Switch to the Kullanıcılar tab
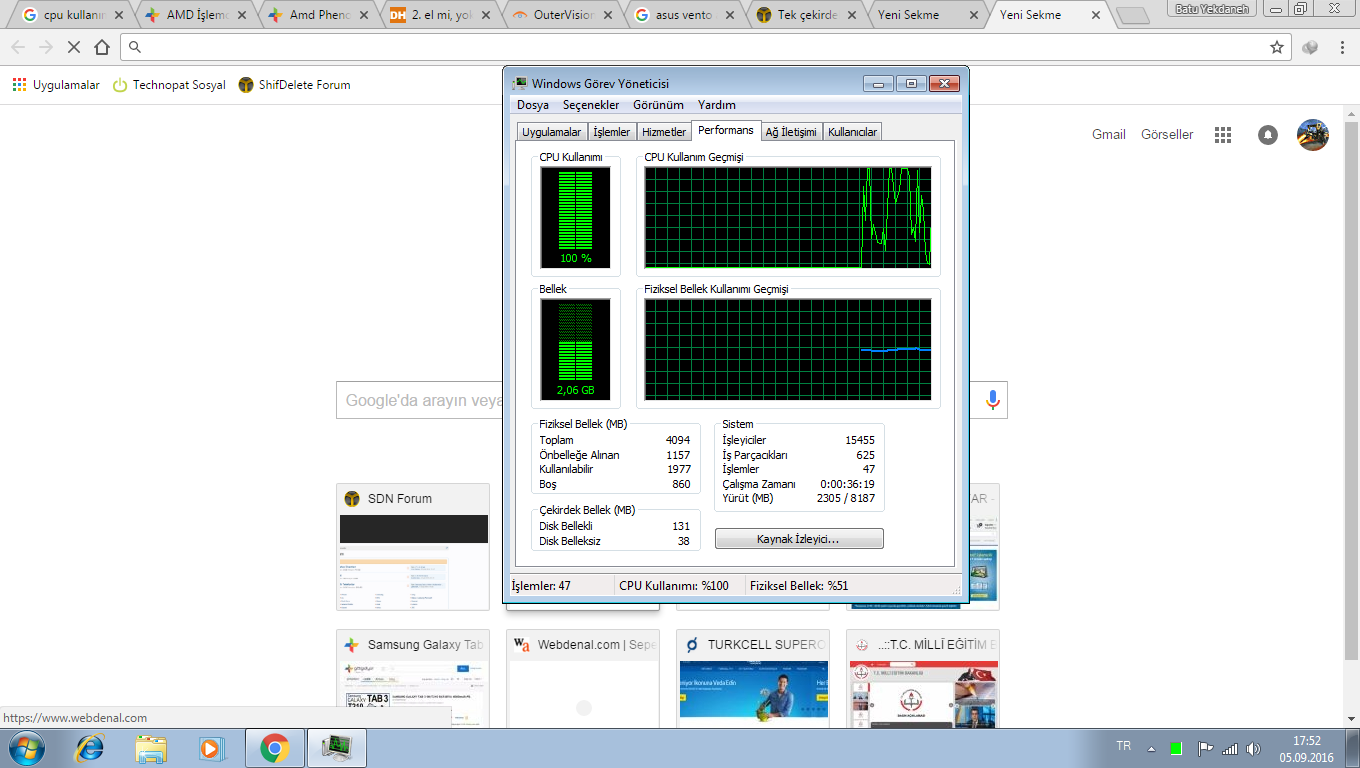Image resolution: width=1360 pixels, height=768 pixels. point(853,132)
